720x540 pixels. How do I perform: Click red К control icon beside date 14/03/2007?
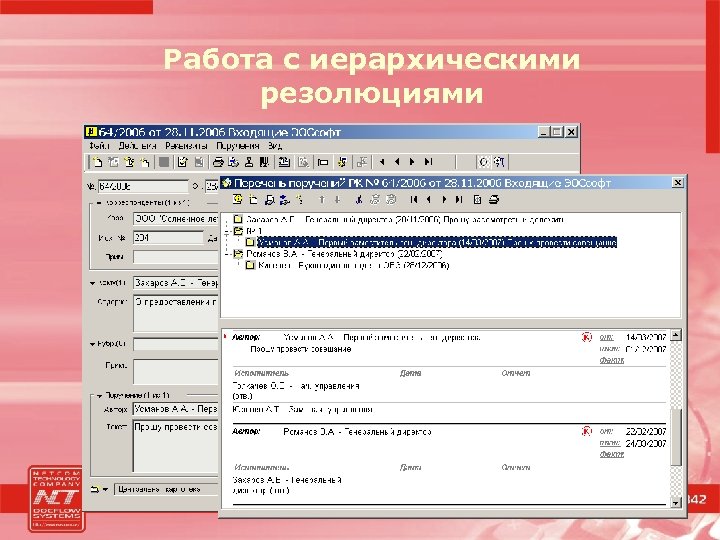(586, 338)
